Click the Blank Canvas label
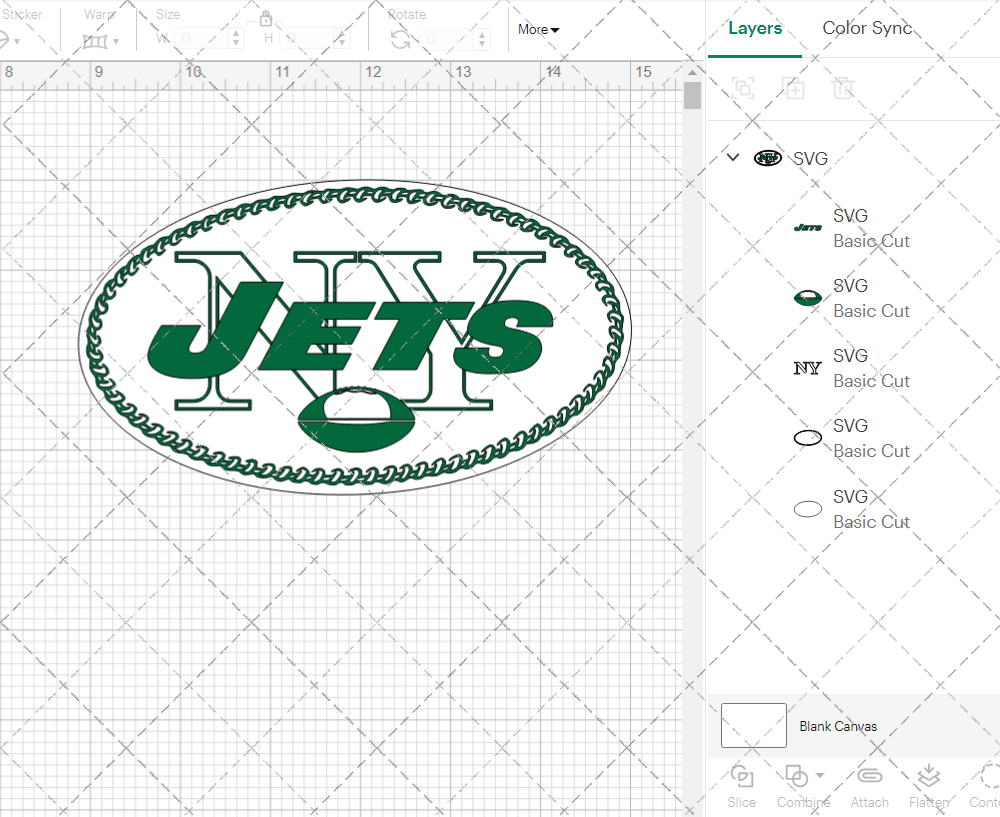 (x=838, y=726)
